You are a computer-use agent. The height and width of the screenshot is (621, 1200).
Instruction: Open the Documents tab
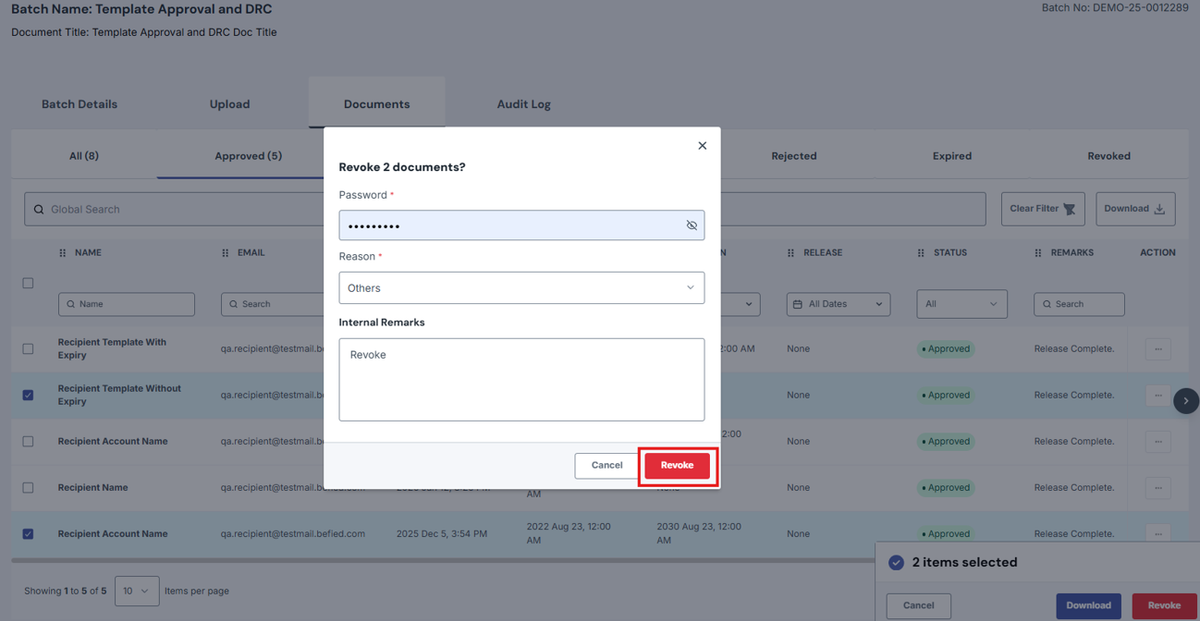point(377,104)
